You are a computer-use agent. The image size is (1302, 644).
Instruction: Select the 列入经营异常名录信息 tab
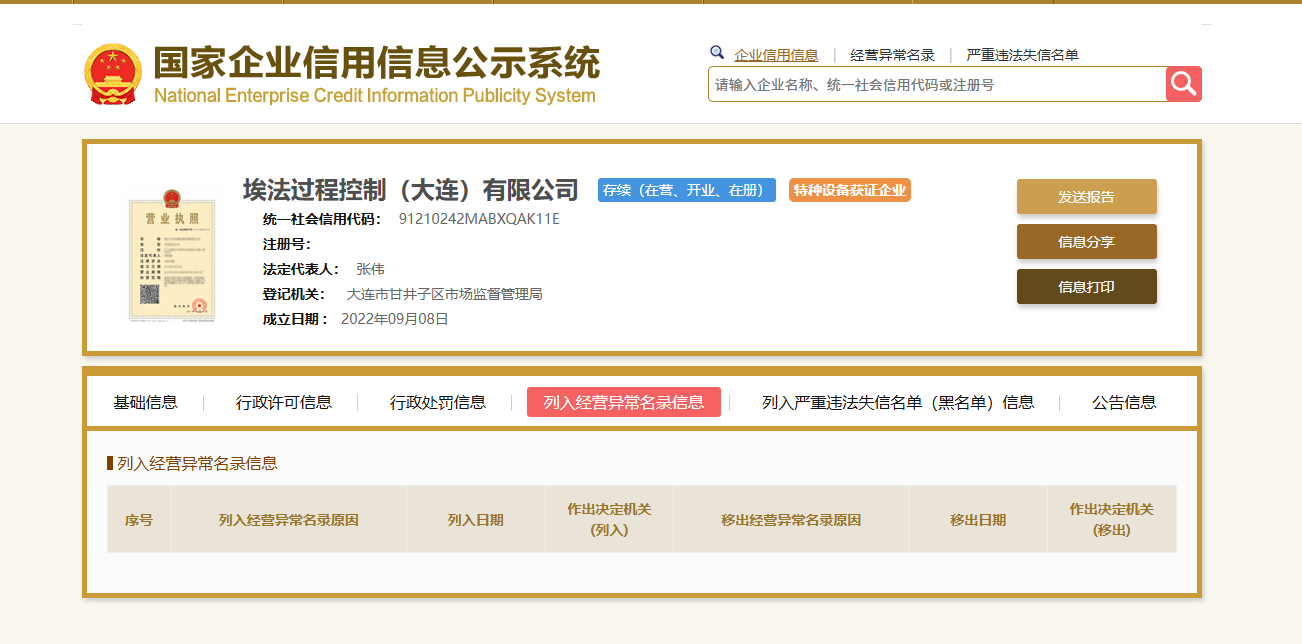(623, 402)
